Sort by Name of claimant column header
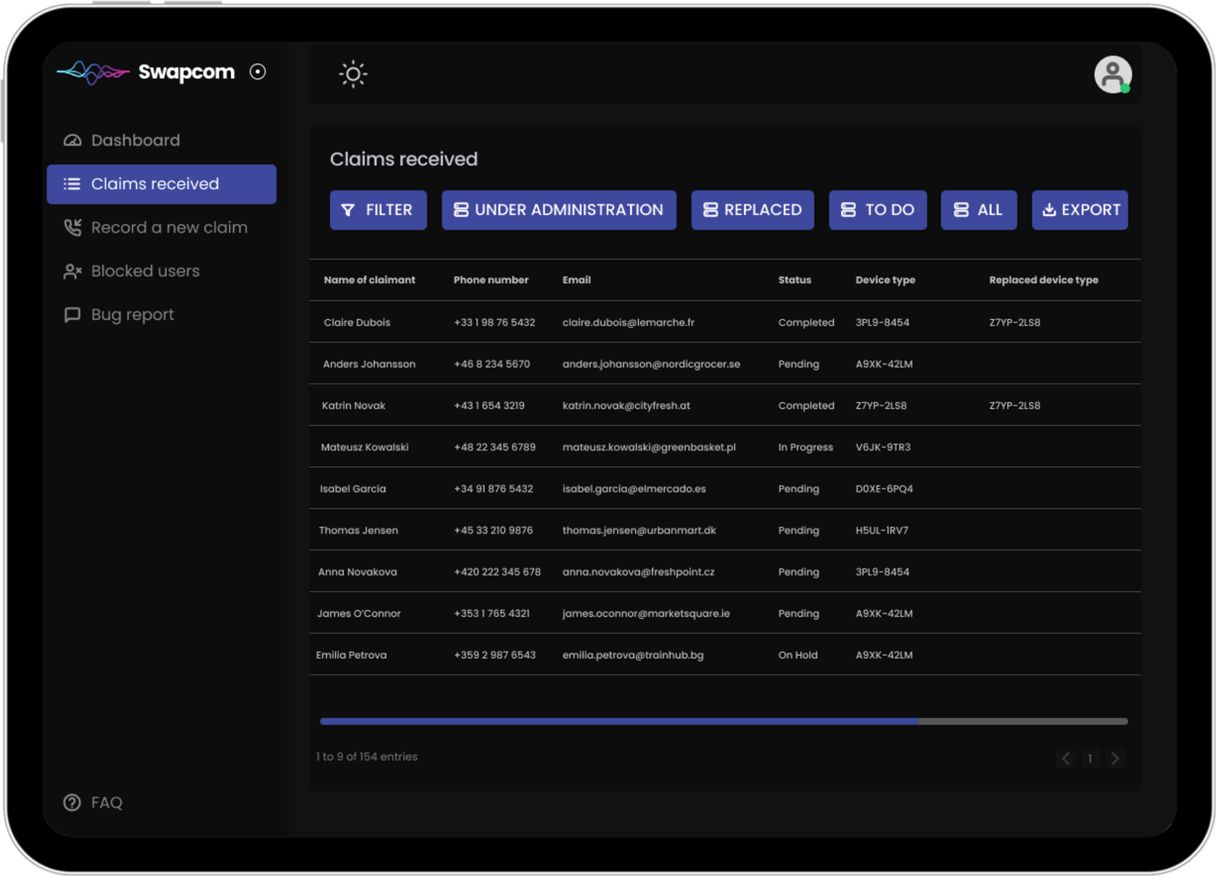 coord(369,280)
